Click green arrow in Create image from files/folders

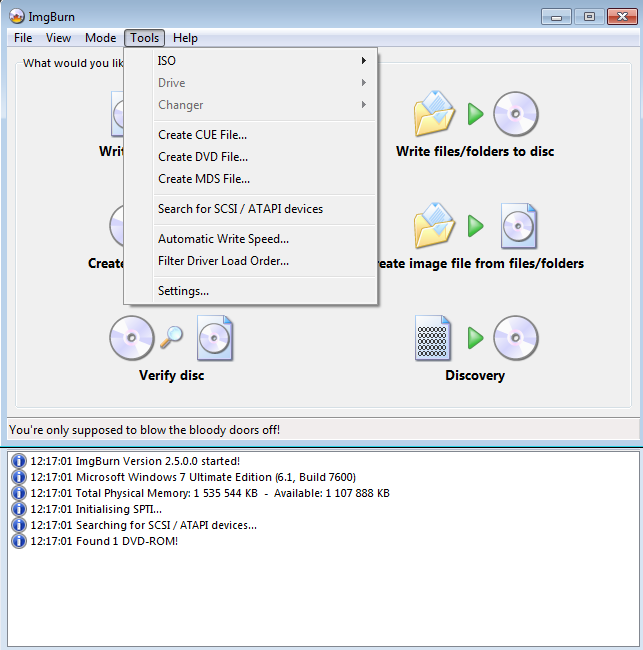coord(476,226)
